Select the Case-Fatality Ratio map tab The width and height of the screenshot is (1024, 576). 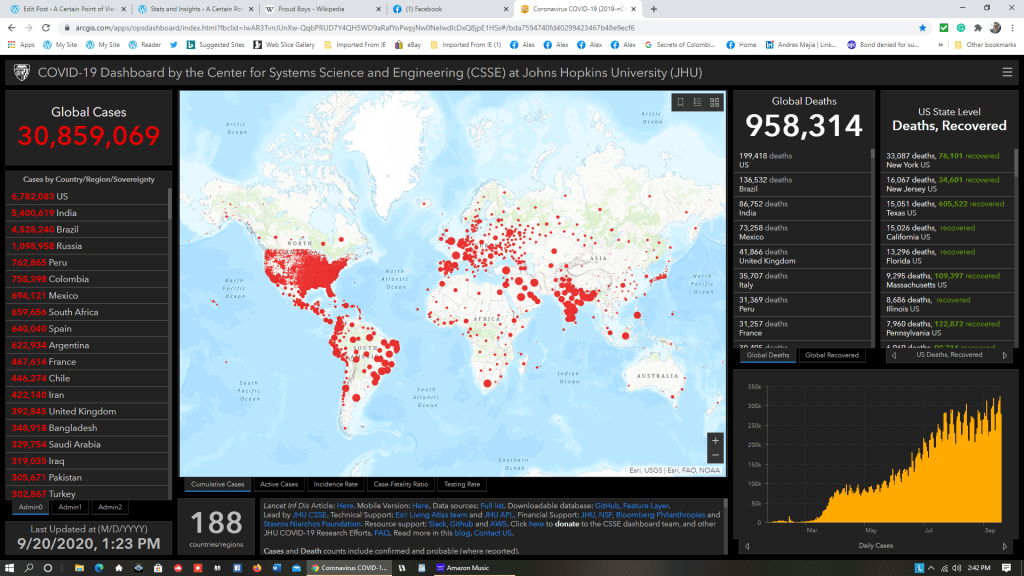400,484
